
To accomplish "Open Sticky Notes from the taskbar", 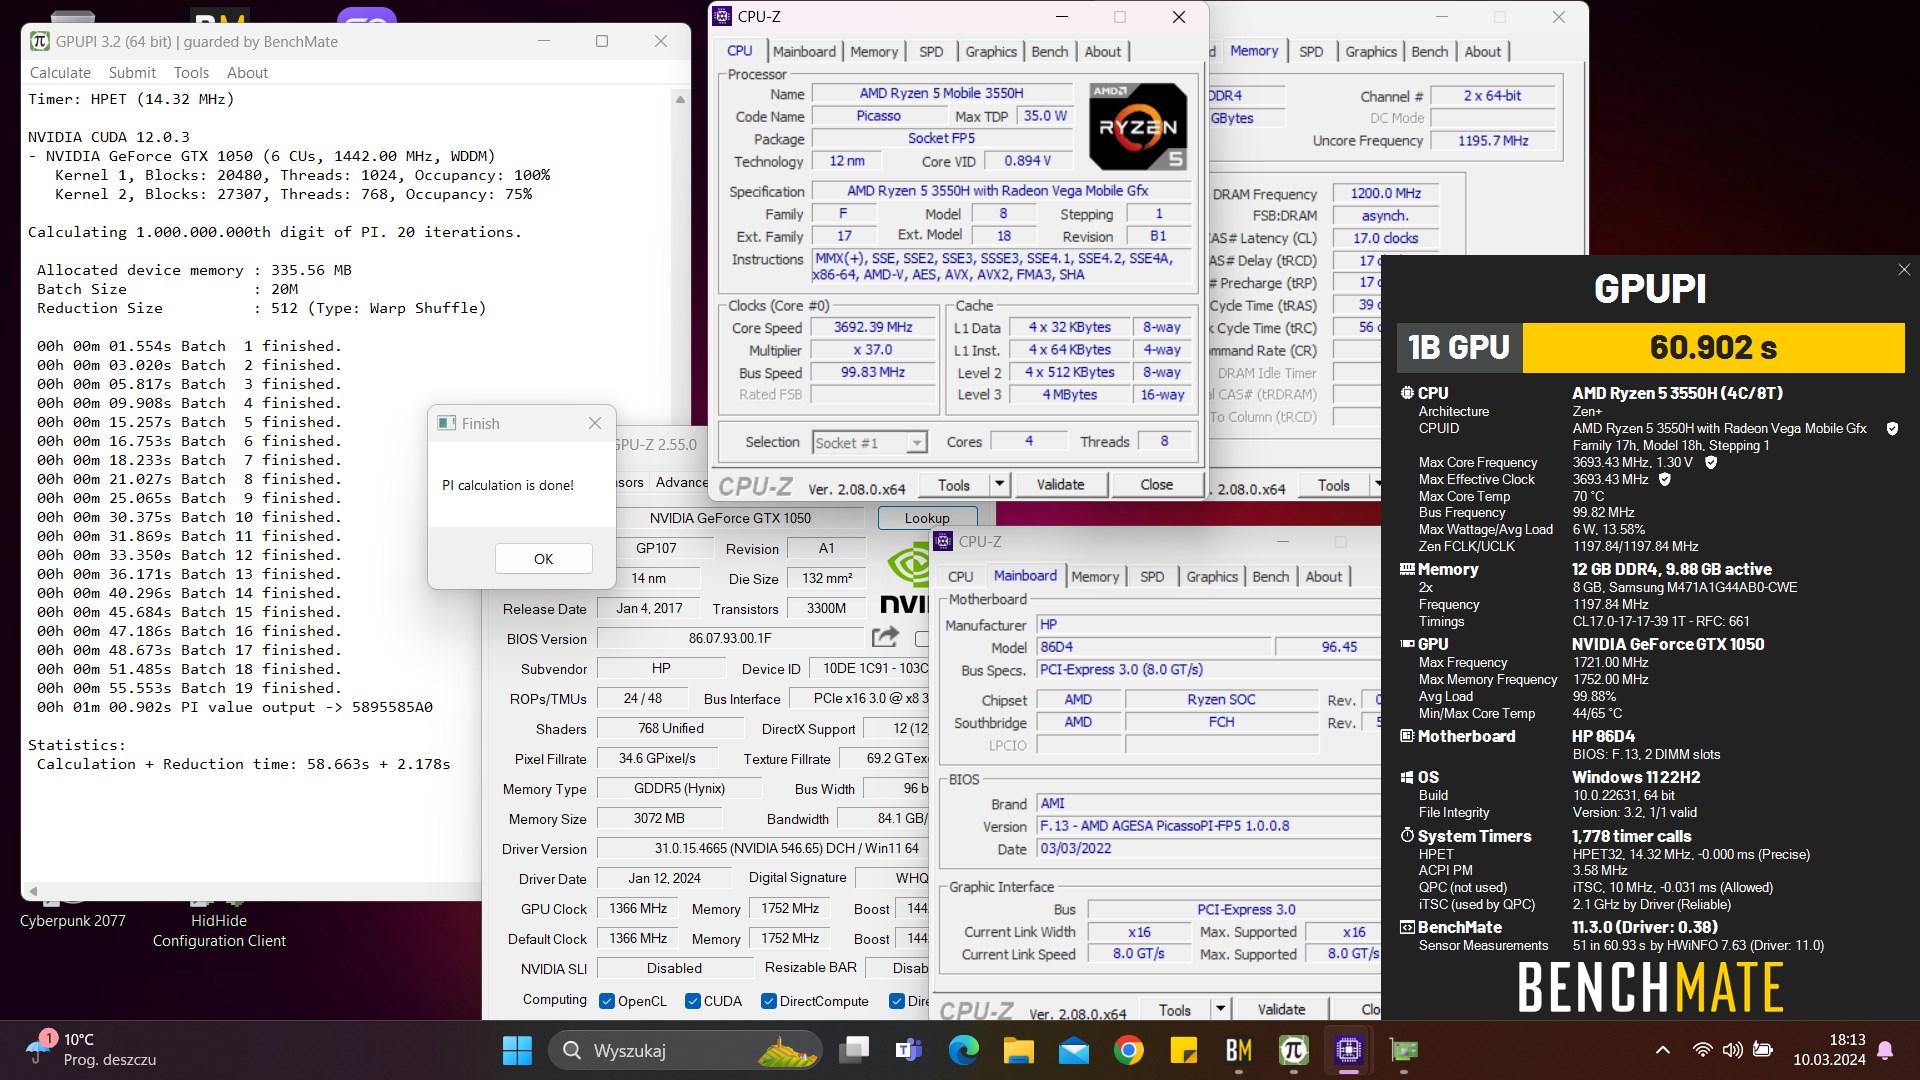I will 1184,1050.
